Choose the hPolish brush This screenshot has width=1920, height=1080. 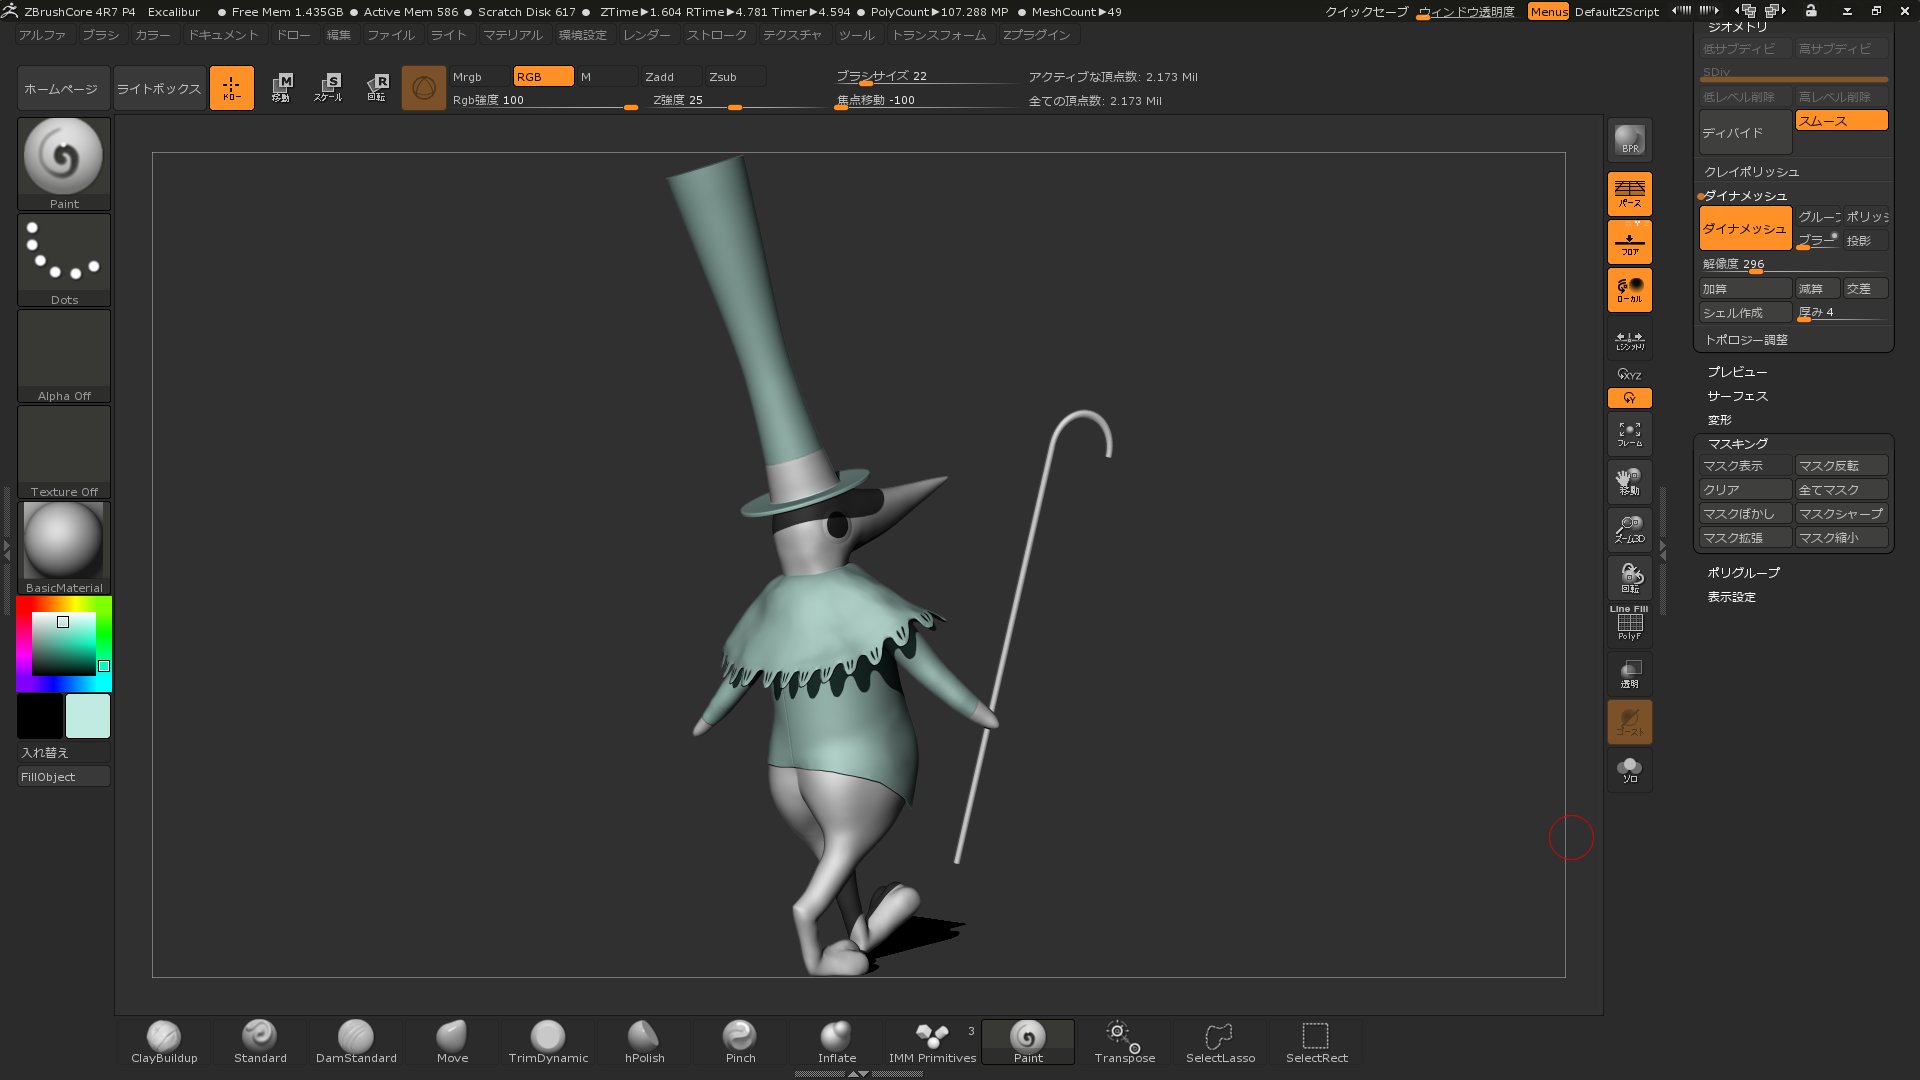click(x=644, y=1041)
